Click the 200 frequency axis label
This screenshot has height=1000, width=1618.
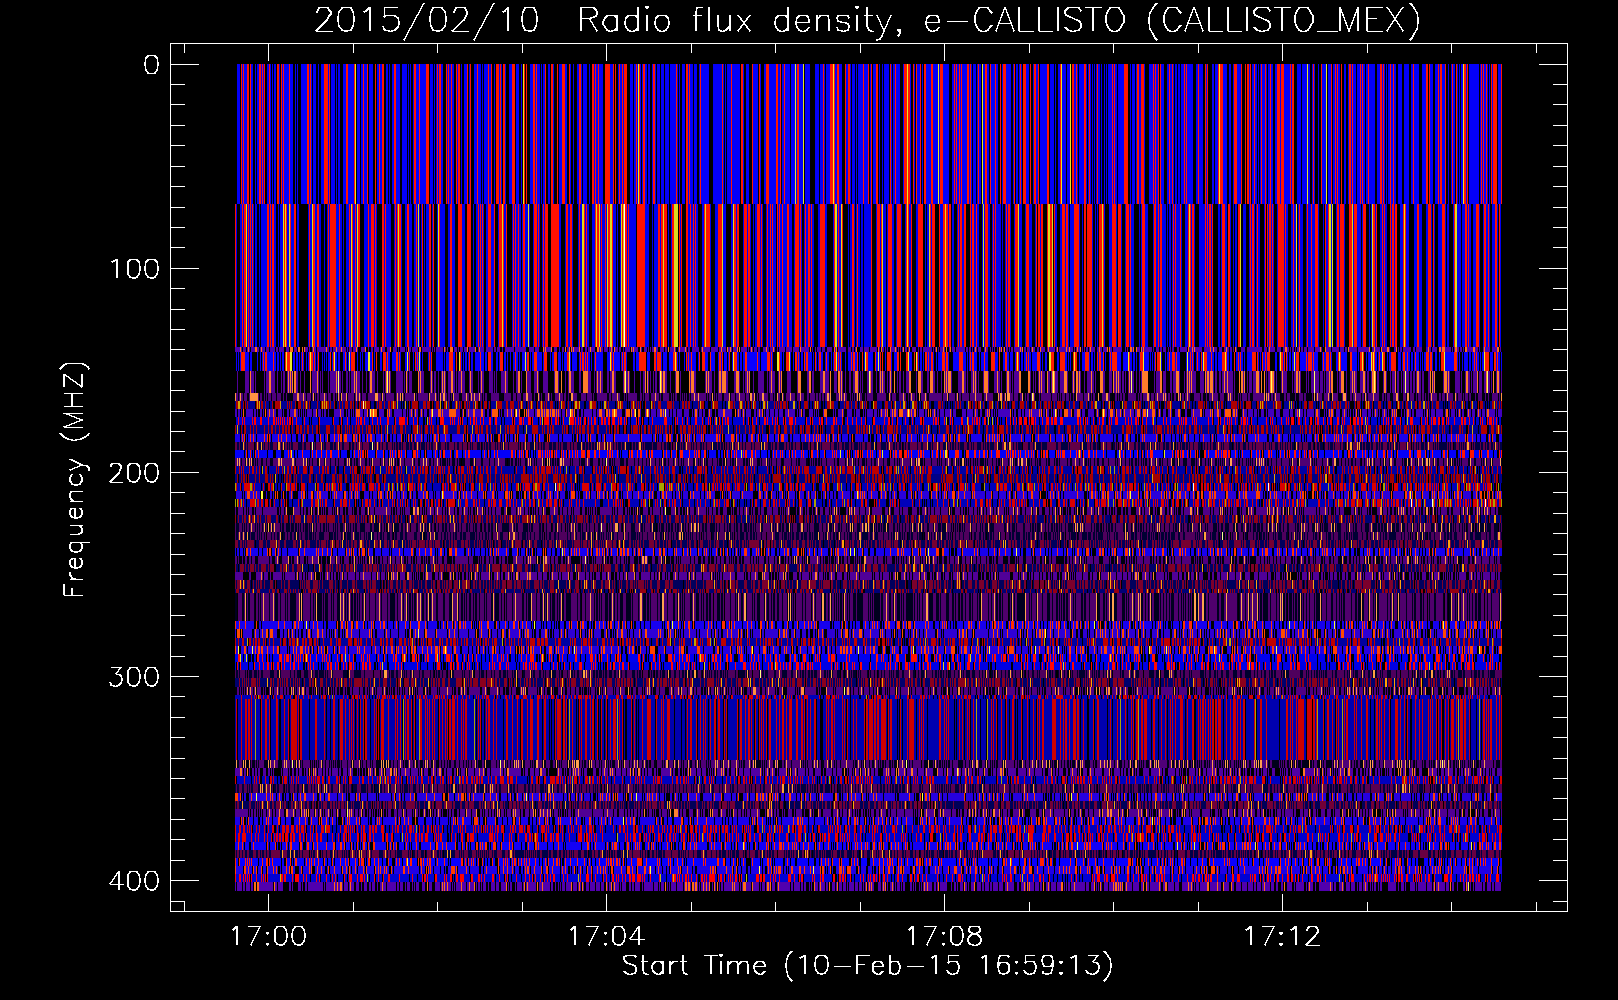(133, 473)
